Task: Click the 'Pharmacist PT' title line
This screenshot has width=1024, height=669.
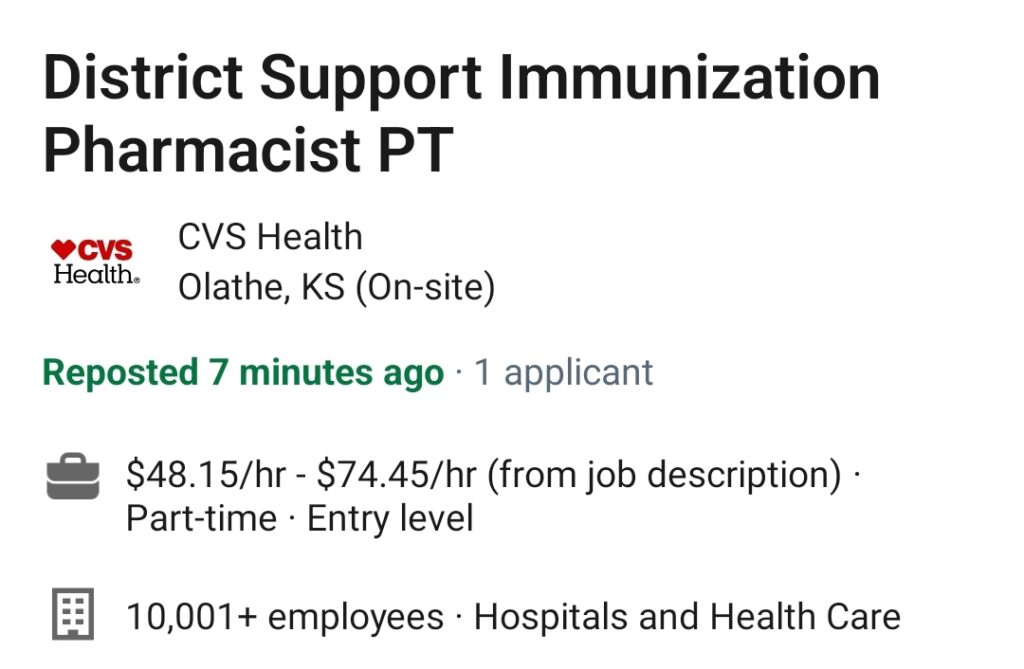Action: coord(248,150)
